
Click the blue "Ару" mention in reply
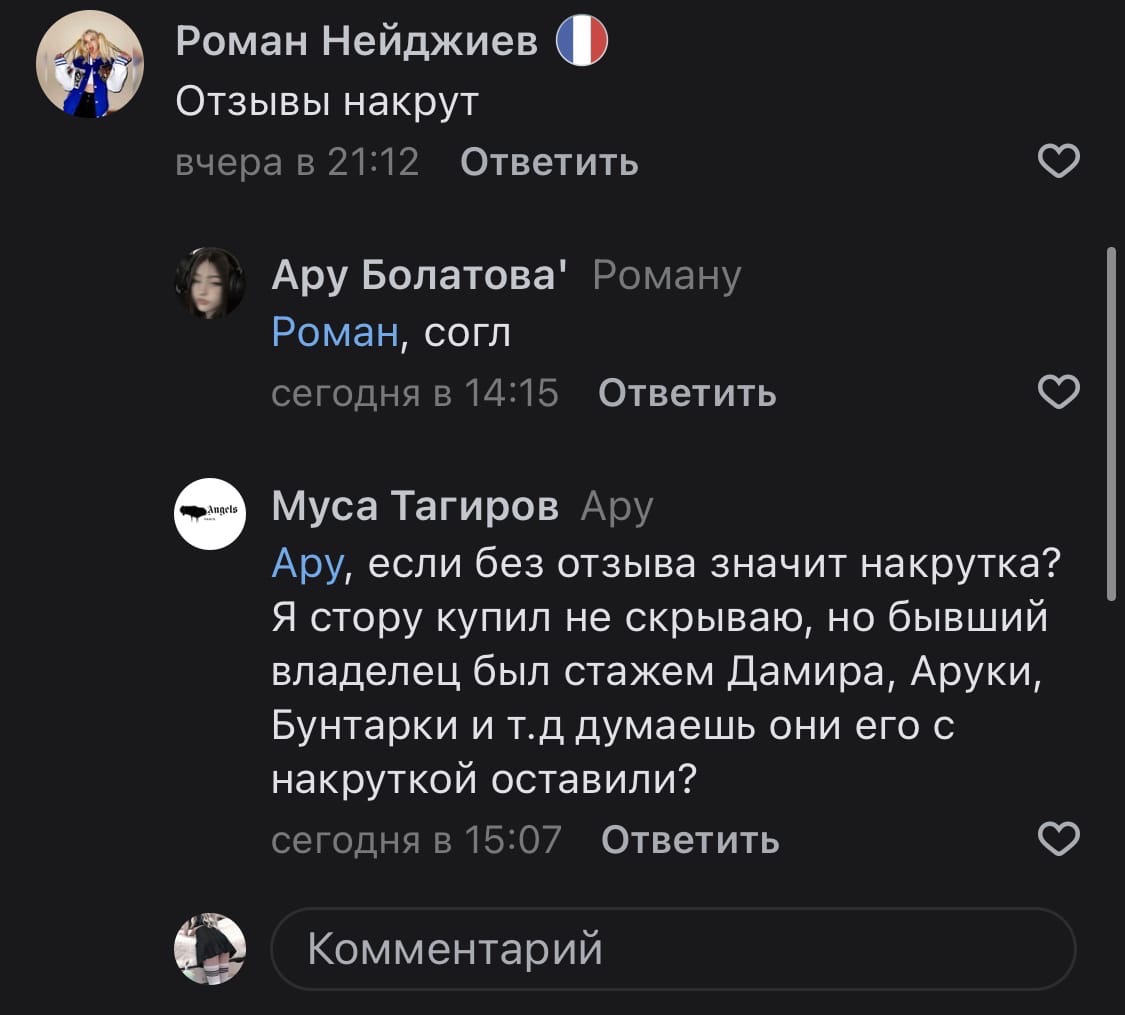coord(307,565)
